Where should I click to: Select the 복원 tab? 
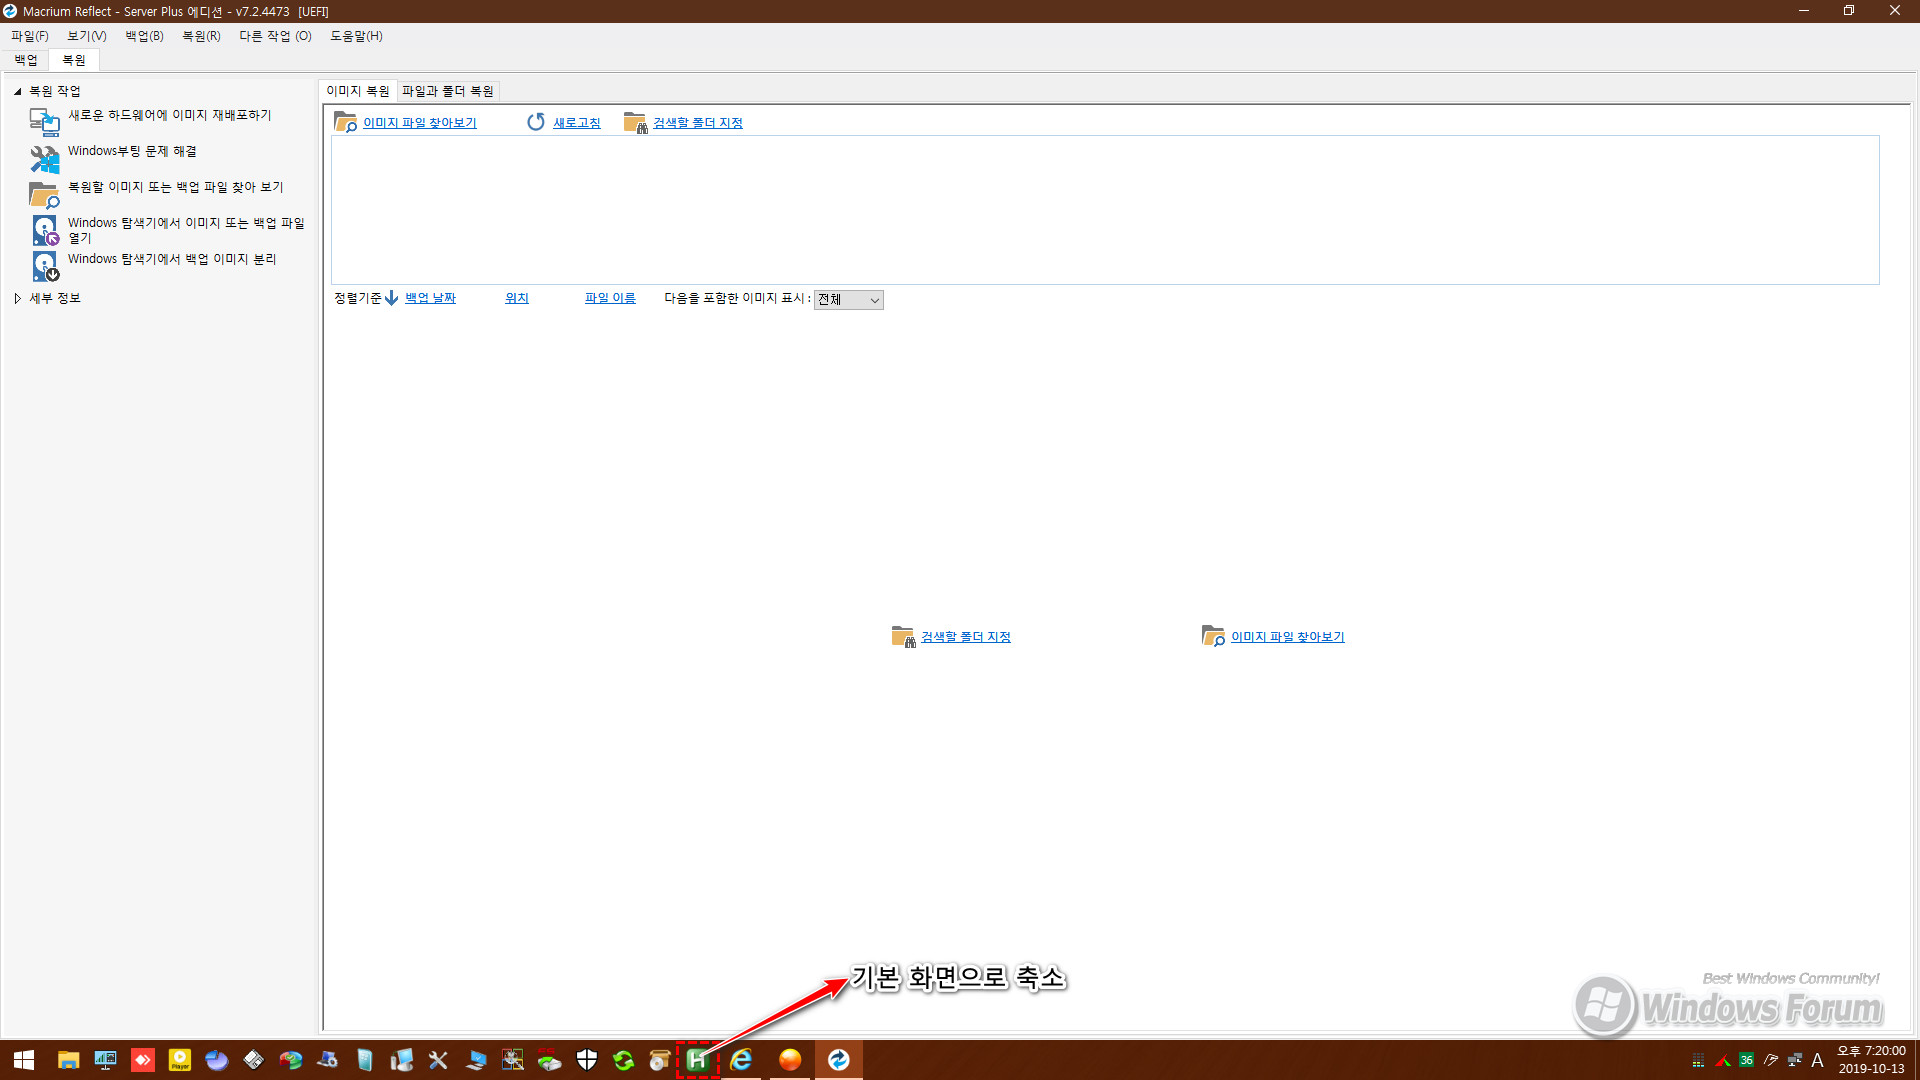pyautogui.click(x=74, y=60)
